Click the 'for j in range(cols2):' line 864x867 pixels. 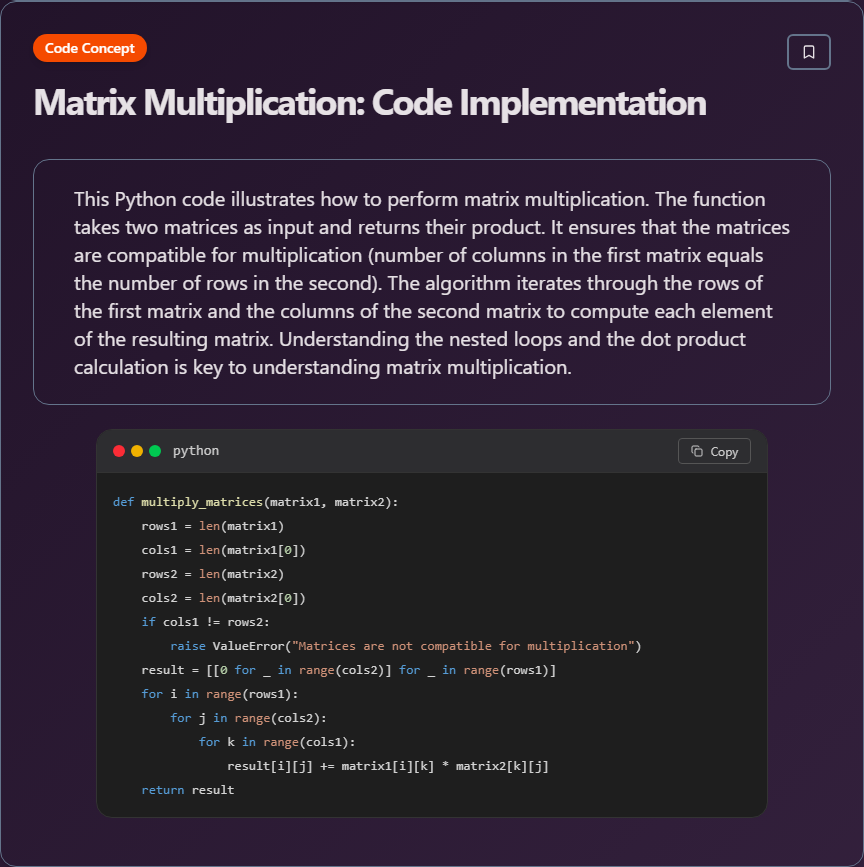[249, 718]
